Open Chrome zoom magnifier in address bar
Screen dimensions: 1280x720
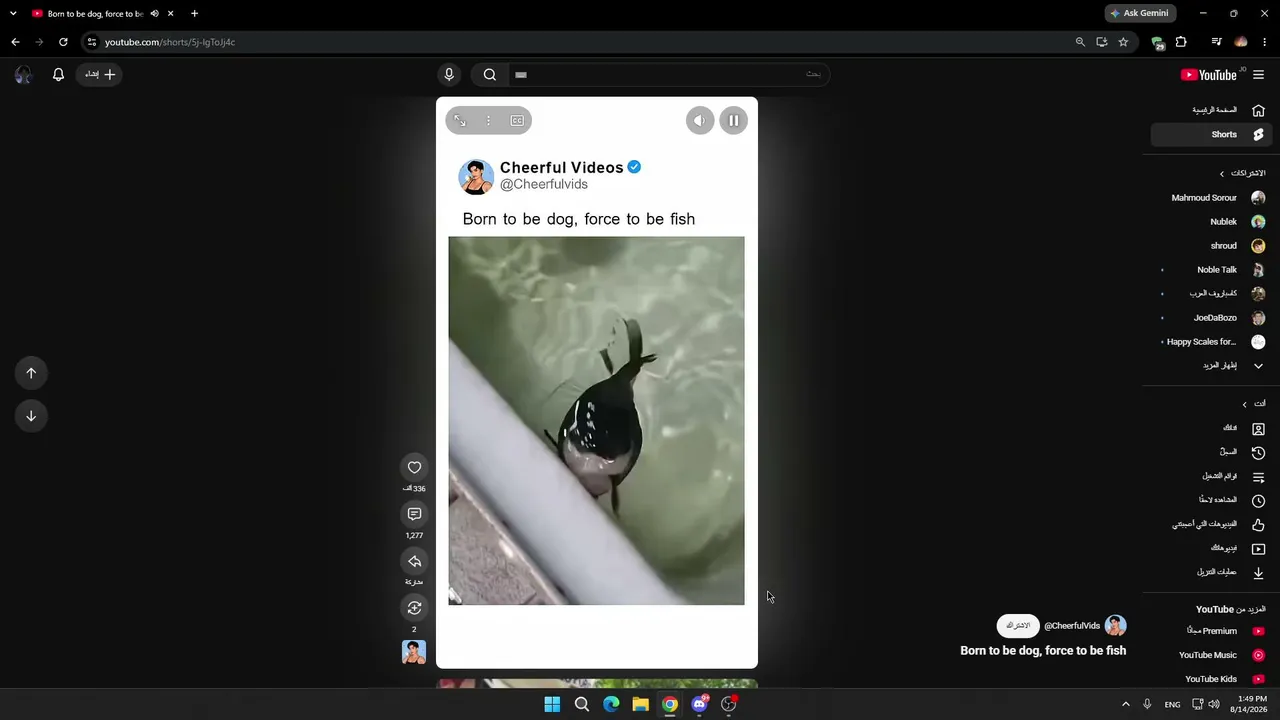[x=1080, y=42]
